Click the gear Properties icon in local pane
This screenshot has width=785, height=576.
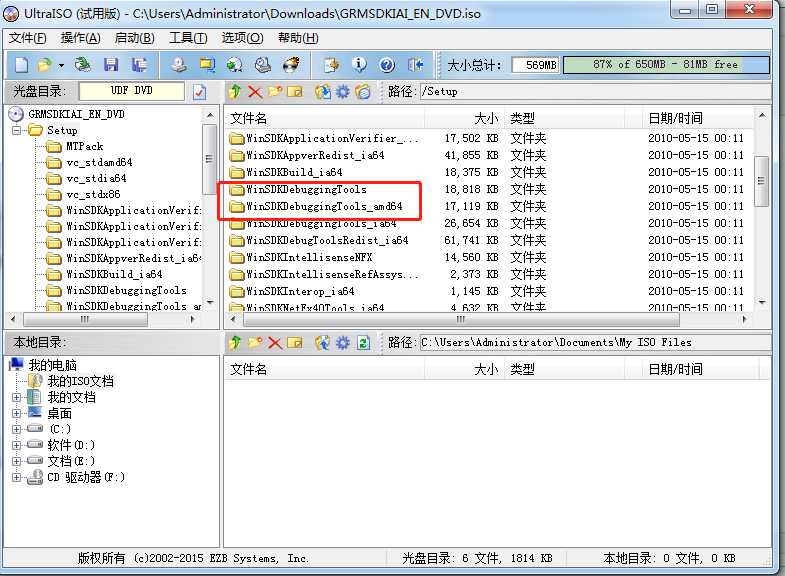point(342,342)
